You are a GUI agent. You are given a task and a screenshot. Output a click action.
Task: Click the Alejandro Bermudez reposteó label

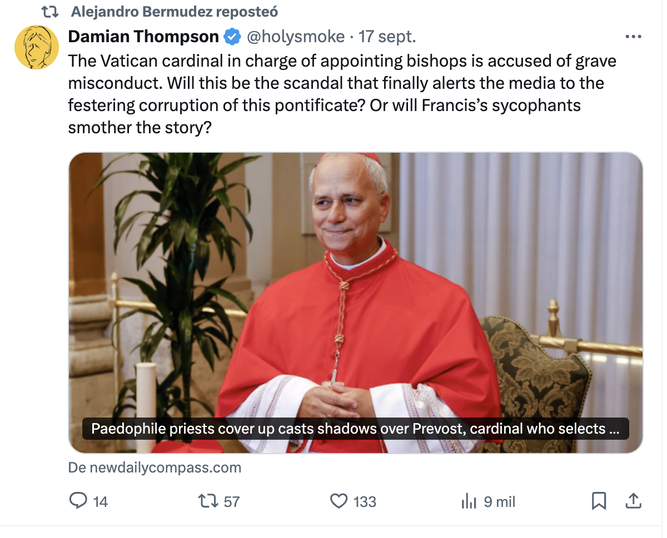[174, 12]
